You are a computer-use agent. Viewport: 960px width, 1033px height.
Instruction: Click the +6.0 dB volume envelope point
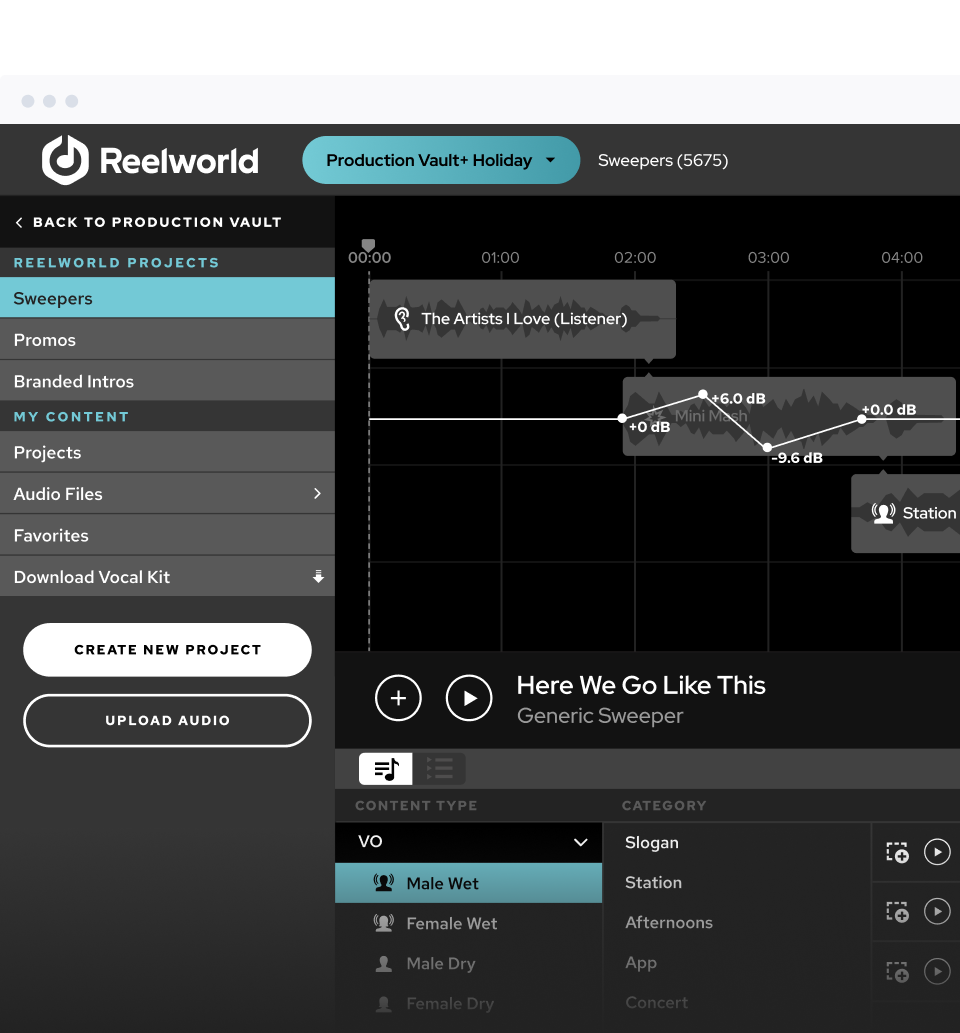[703, 395]
